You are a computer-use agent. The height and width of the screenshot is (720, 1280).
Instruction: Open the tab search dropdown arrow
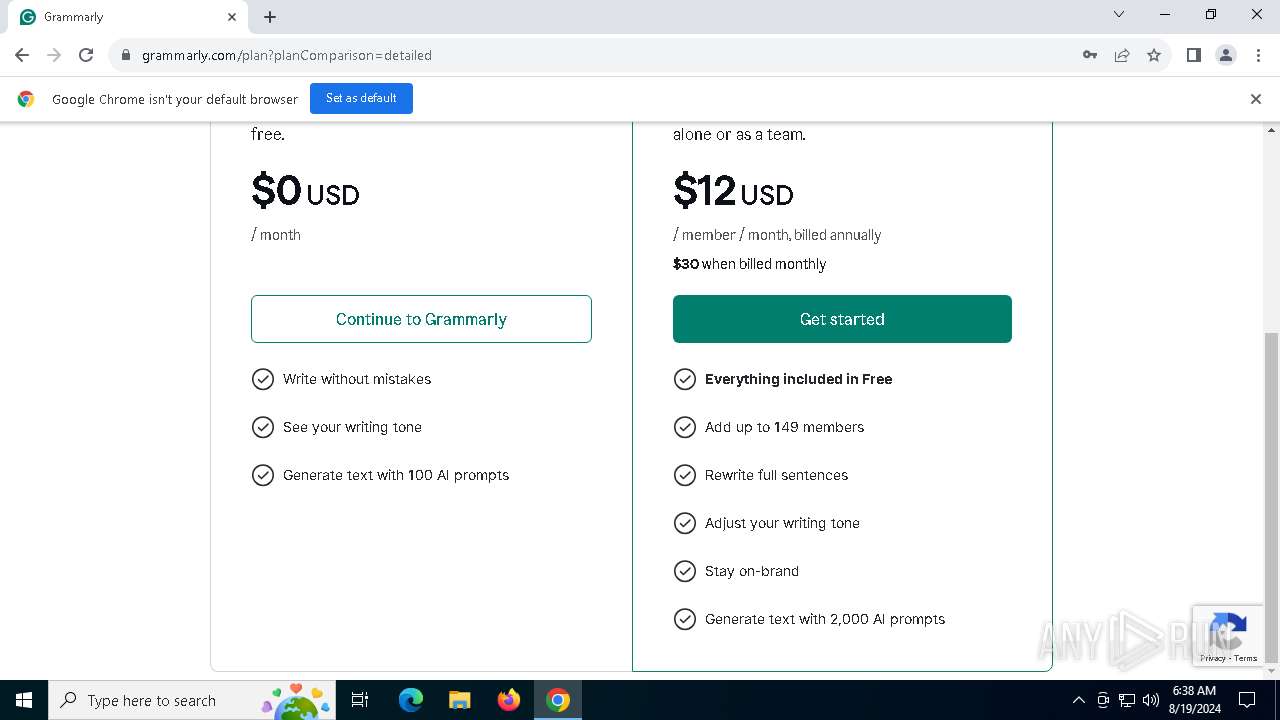(x=1119, y=14)
